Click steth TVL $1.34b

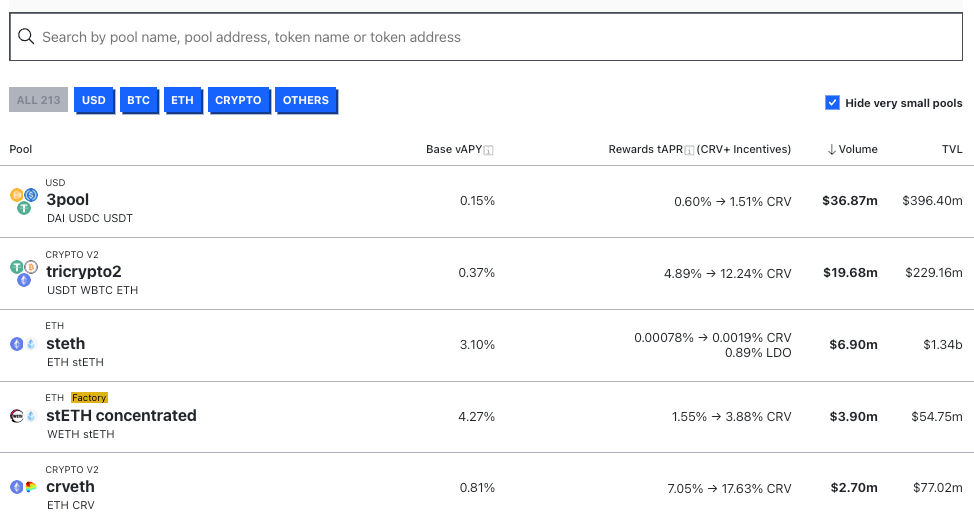pos(942,345)
